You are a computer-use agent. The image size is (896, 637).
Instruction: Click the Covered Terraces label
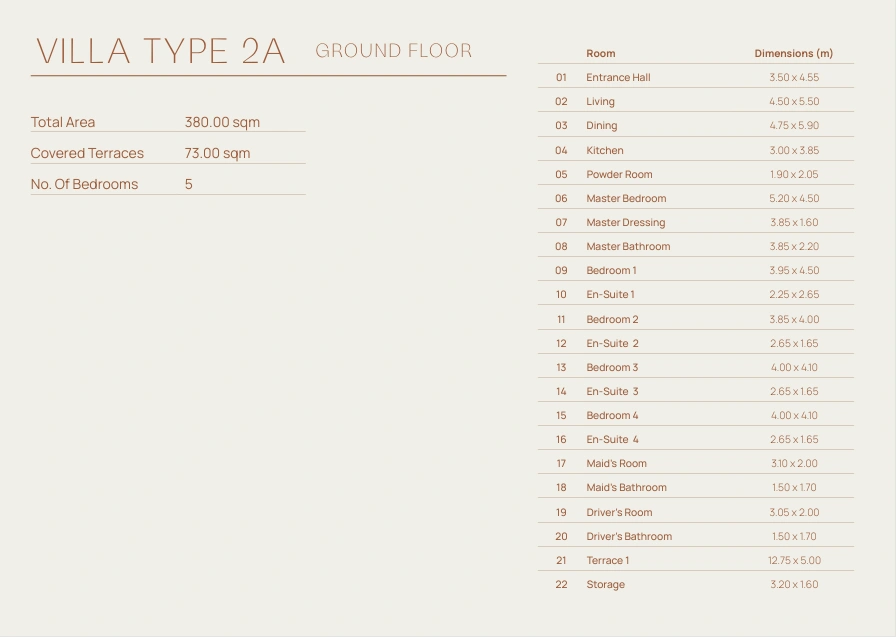click(x=87, y=153)
